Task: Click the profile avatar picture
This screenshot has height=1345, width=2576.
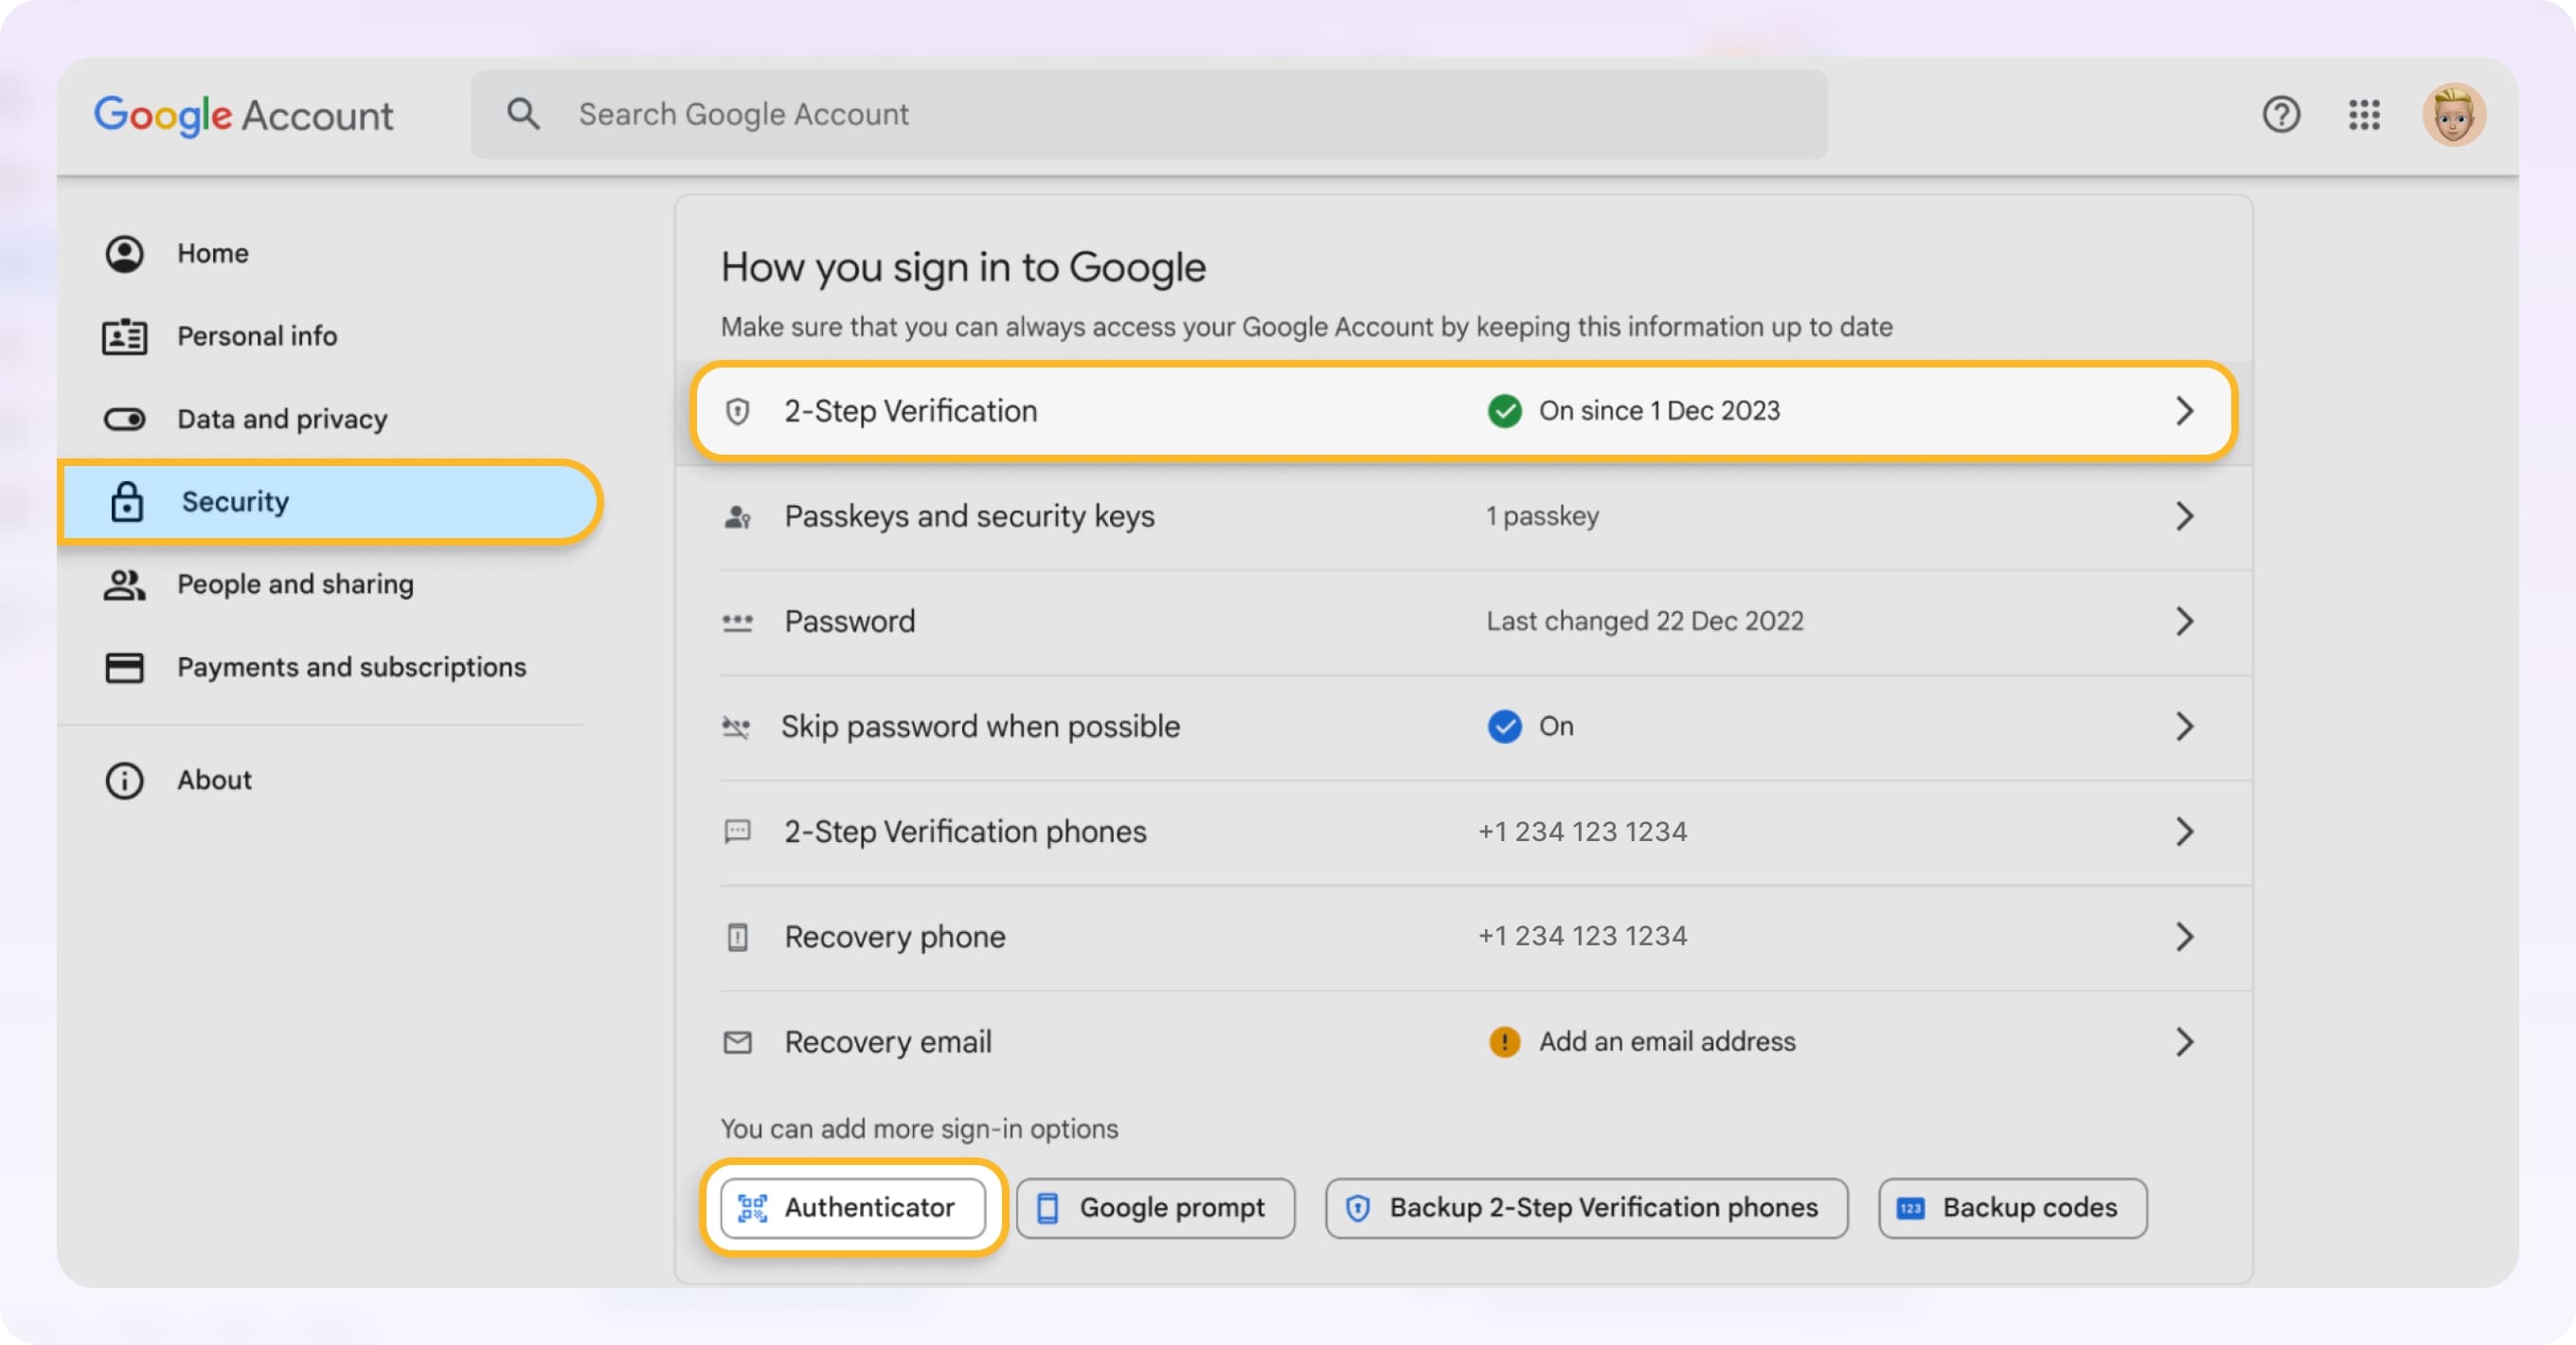Action: (x=2456, y=114)
